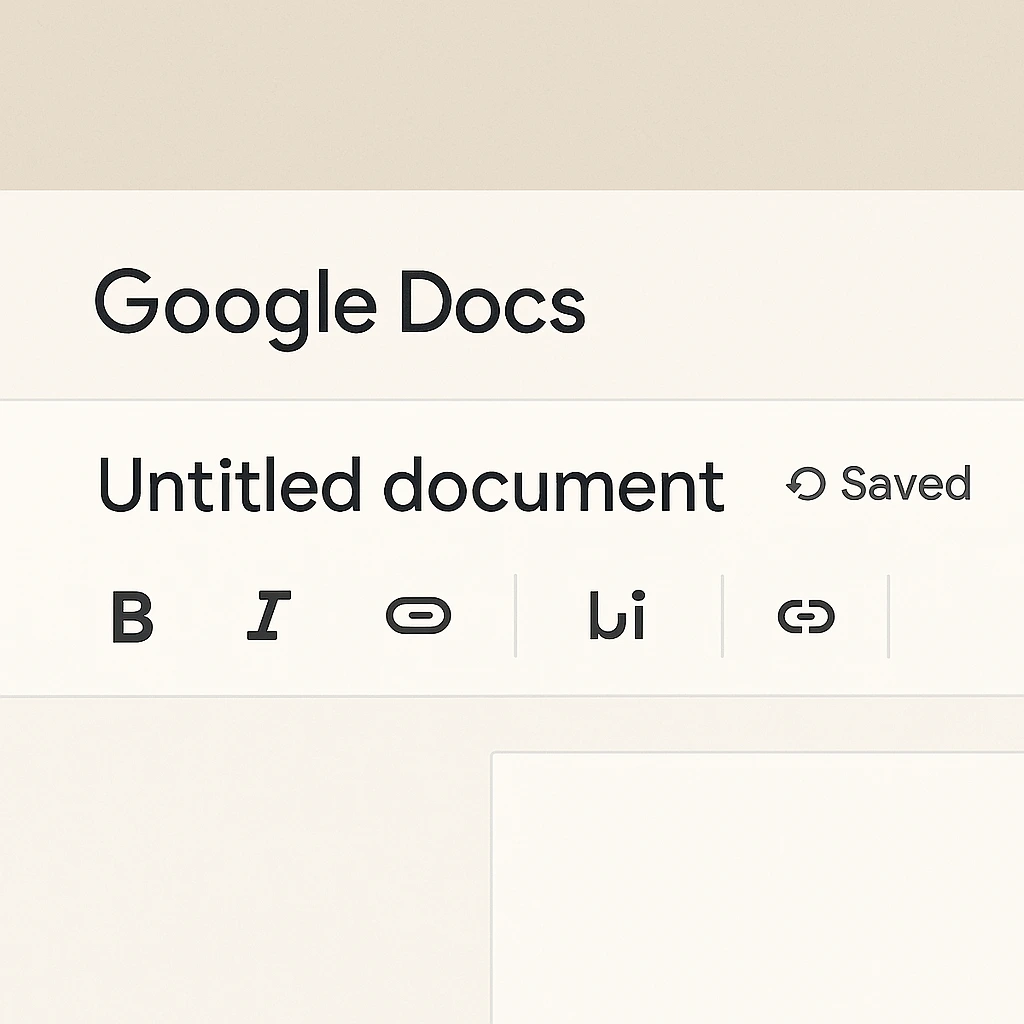This screenshot has height=1024, width=1024.
Task: Click the 'Saved' status text
Action: coord(906,484)
